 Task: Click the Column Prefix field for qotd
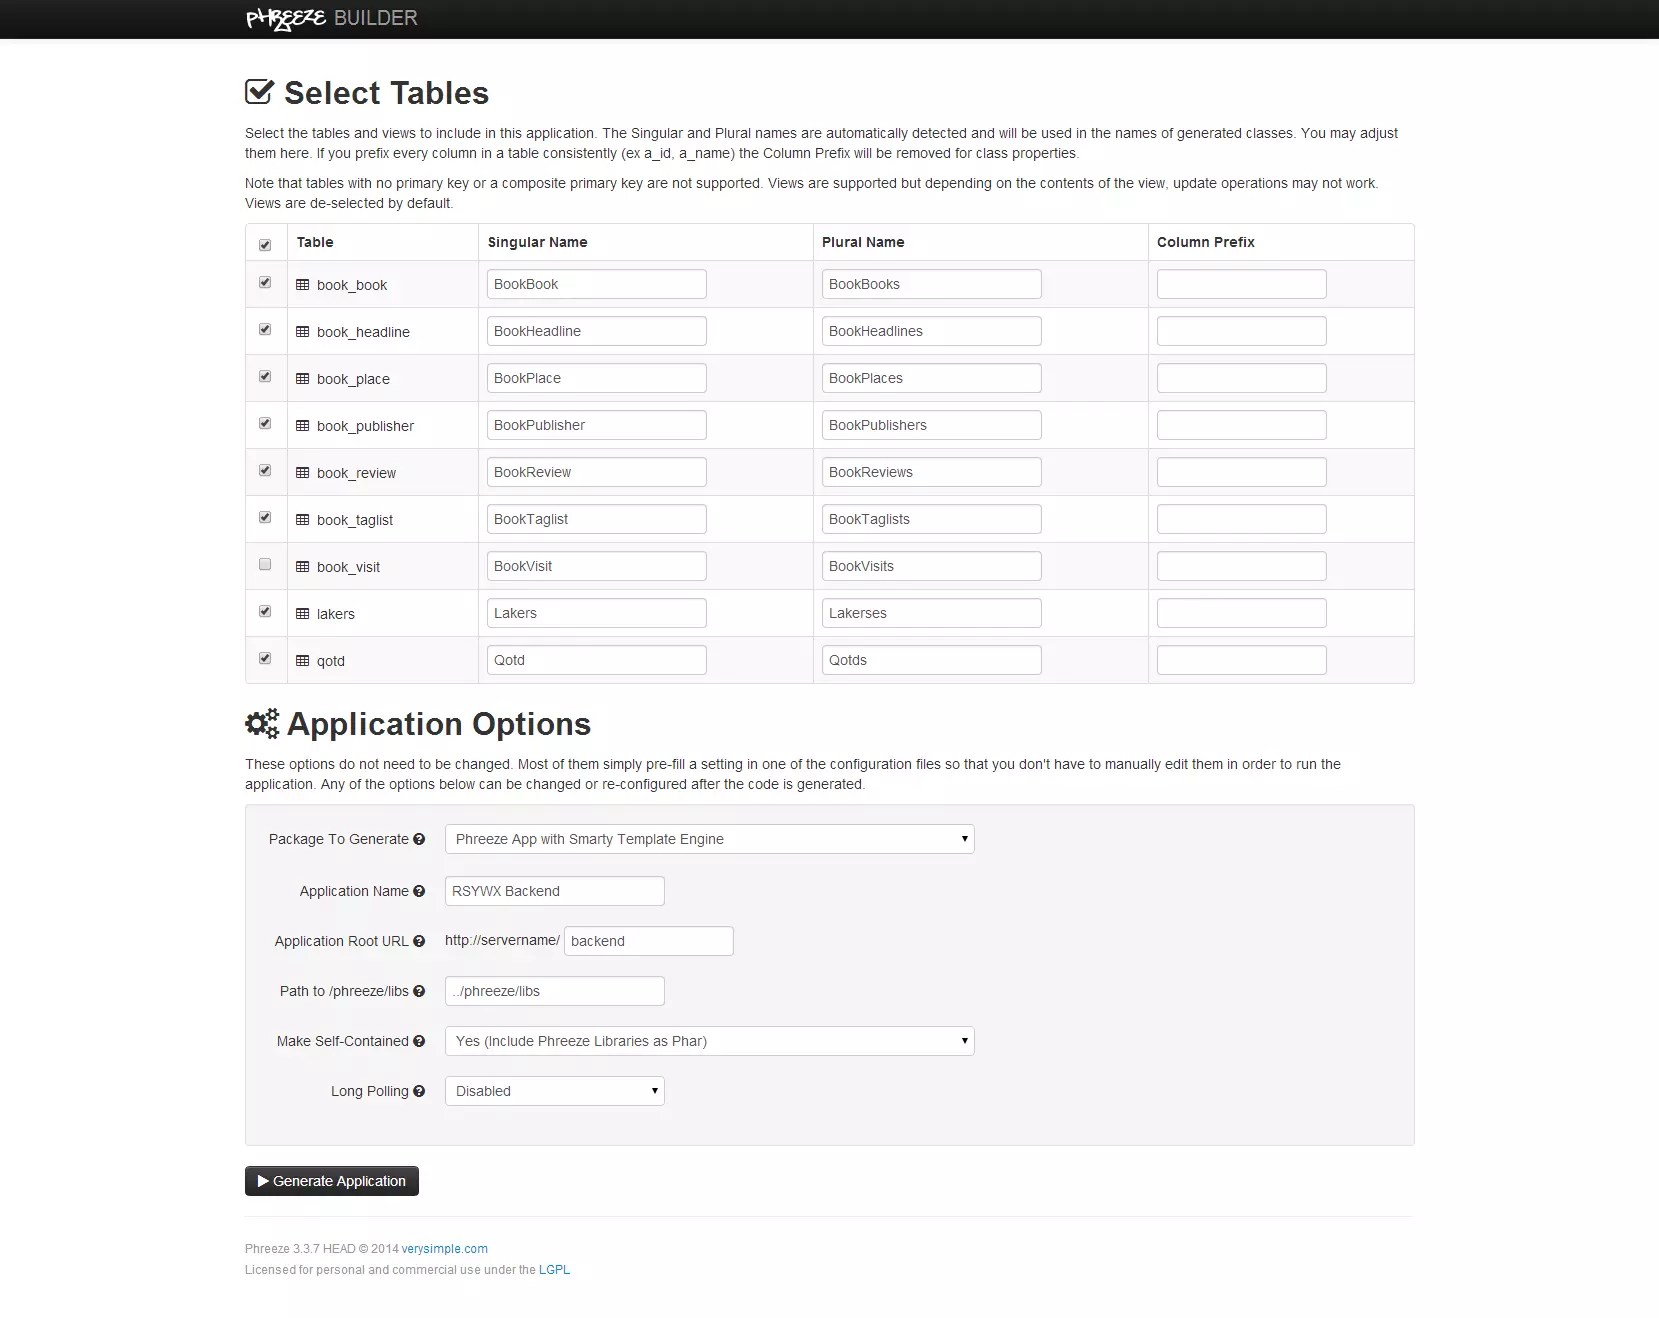[1241, 660]
